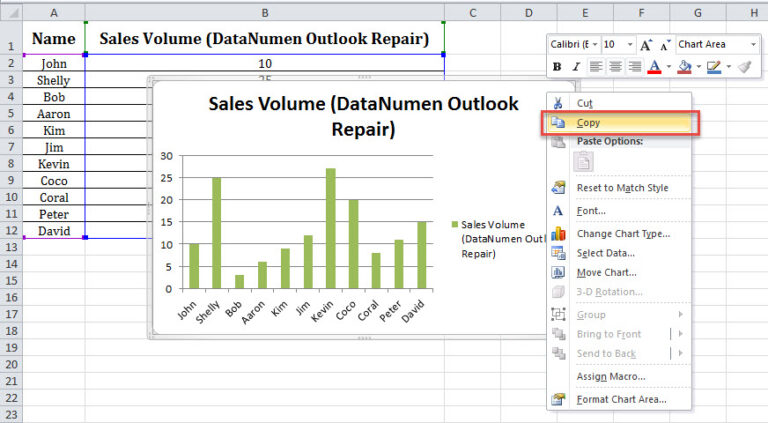Click the Shape Outline pencil icon
The width and height of the screenshot is (768, 423).
(713, 67)
